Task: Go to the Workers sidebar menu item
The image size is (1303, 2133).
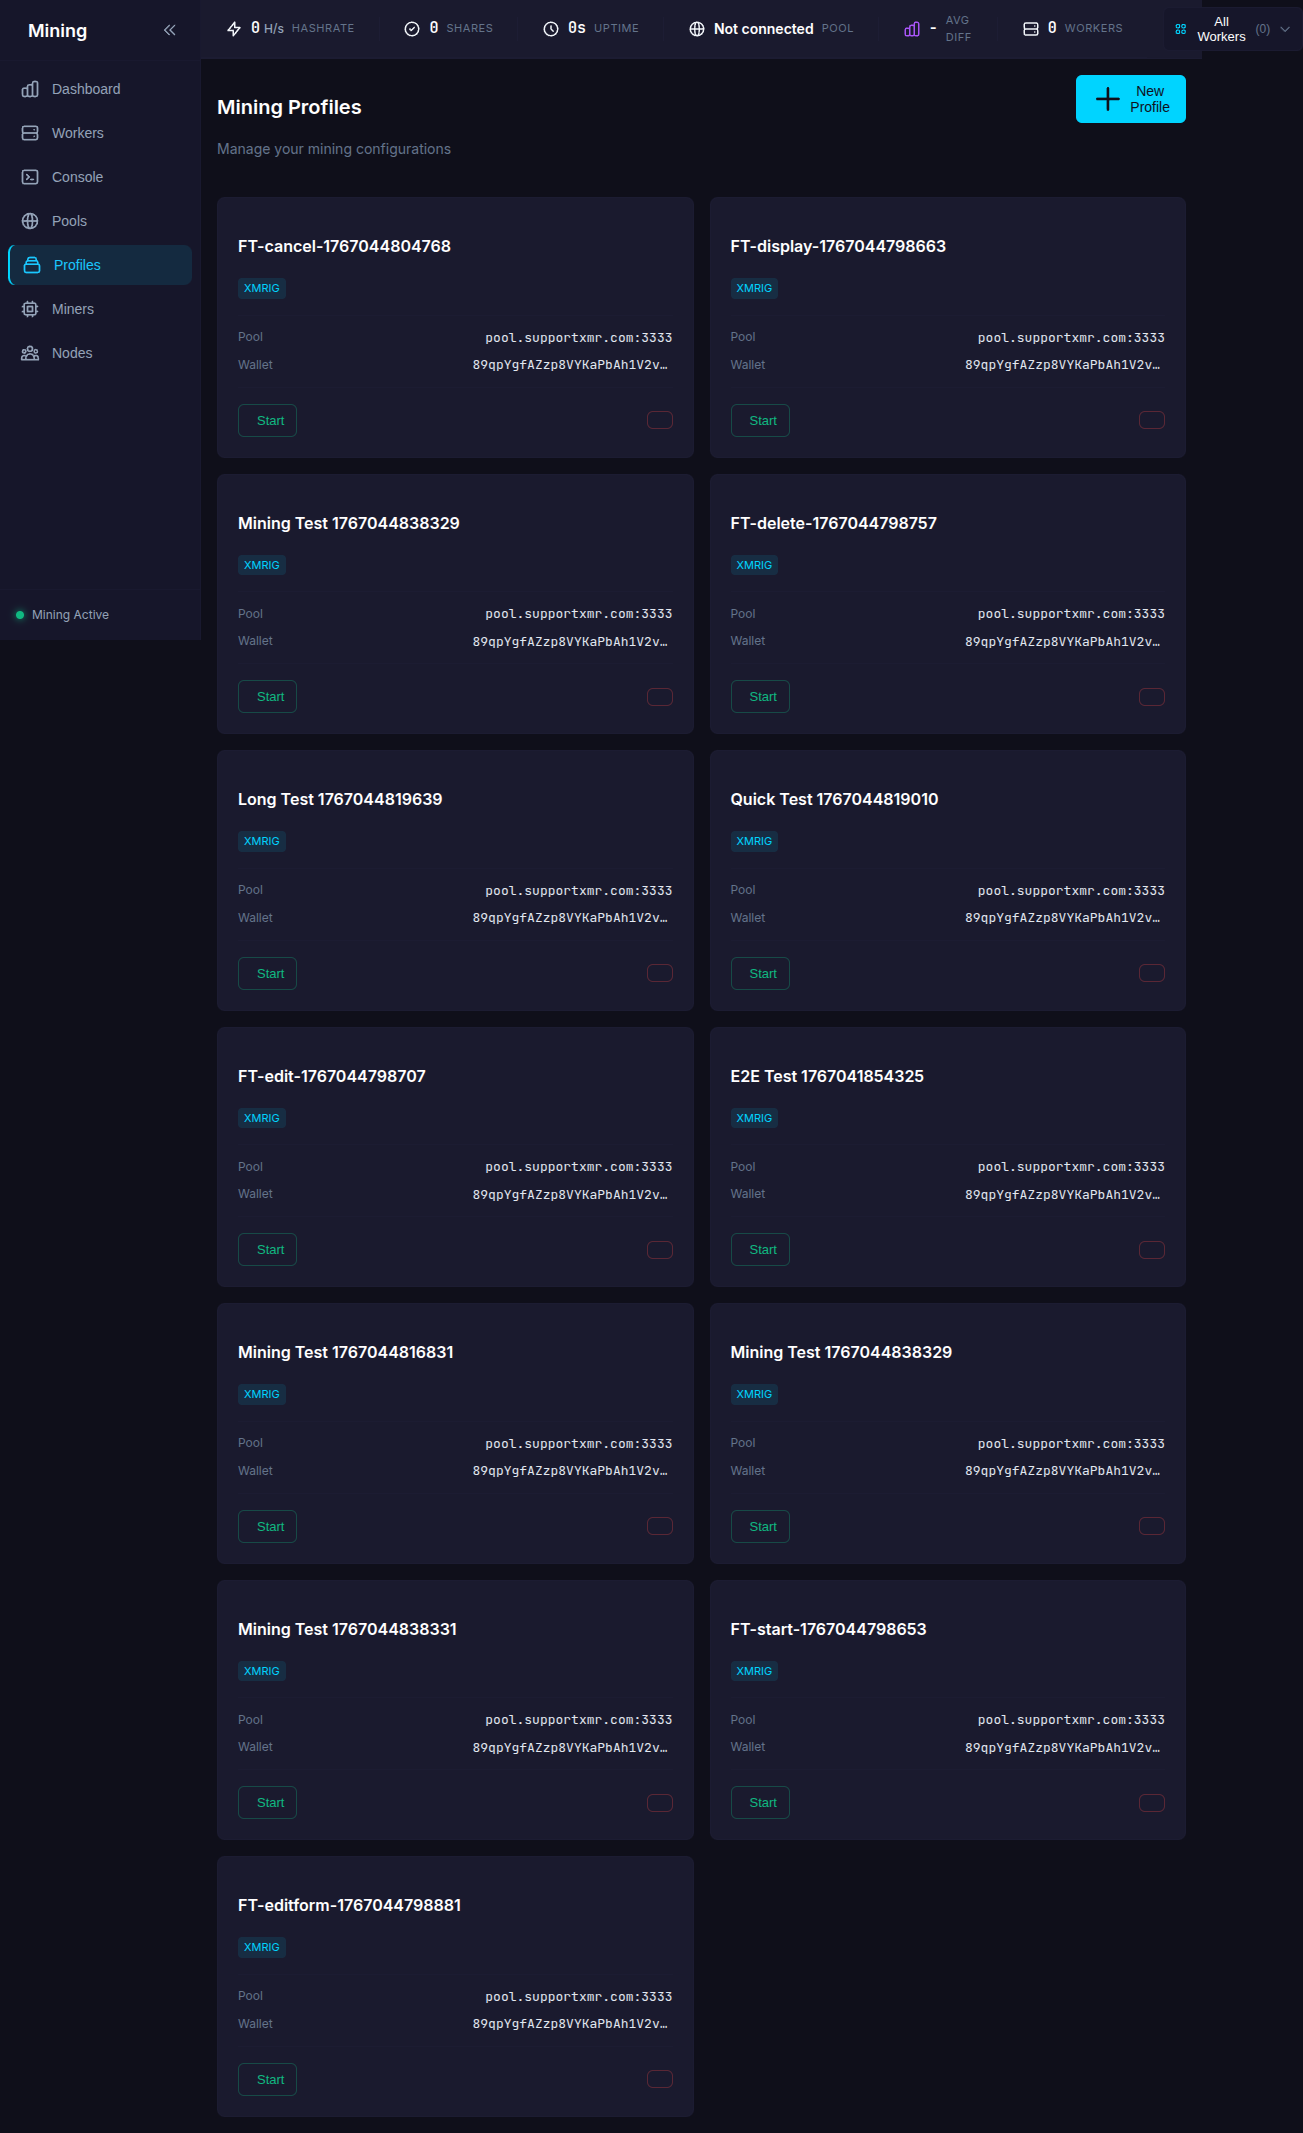Action: [x=77, y=133]
